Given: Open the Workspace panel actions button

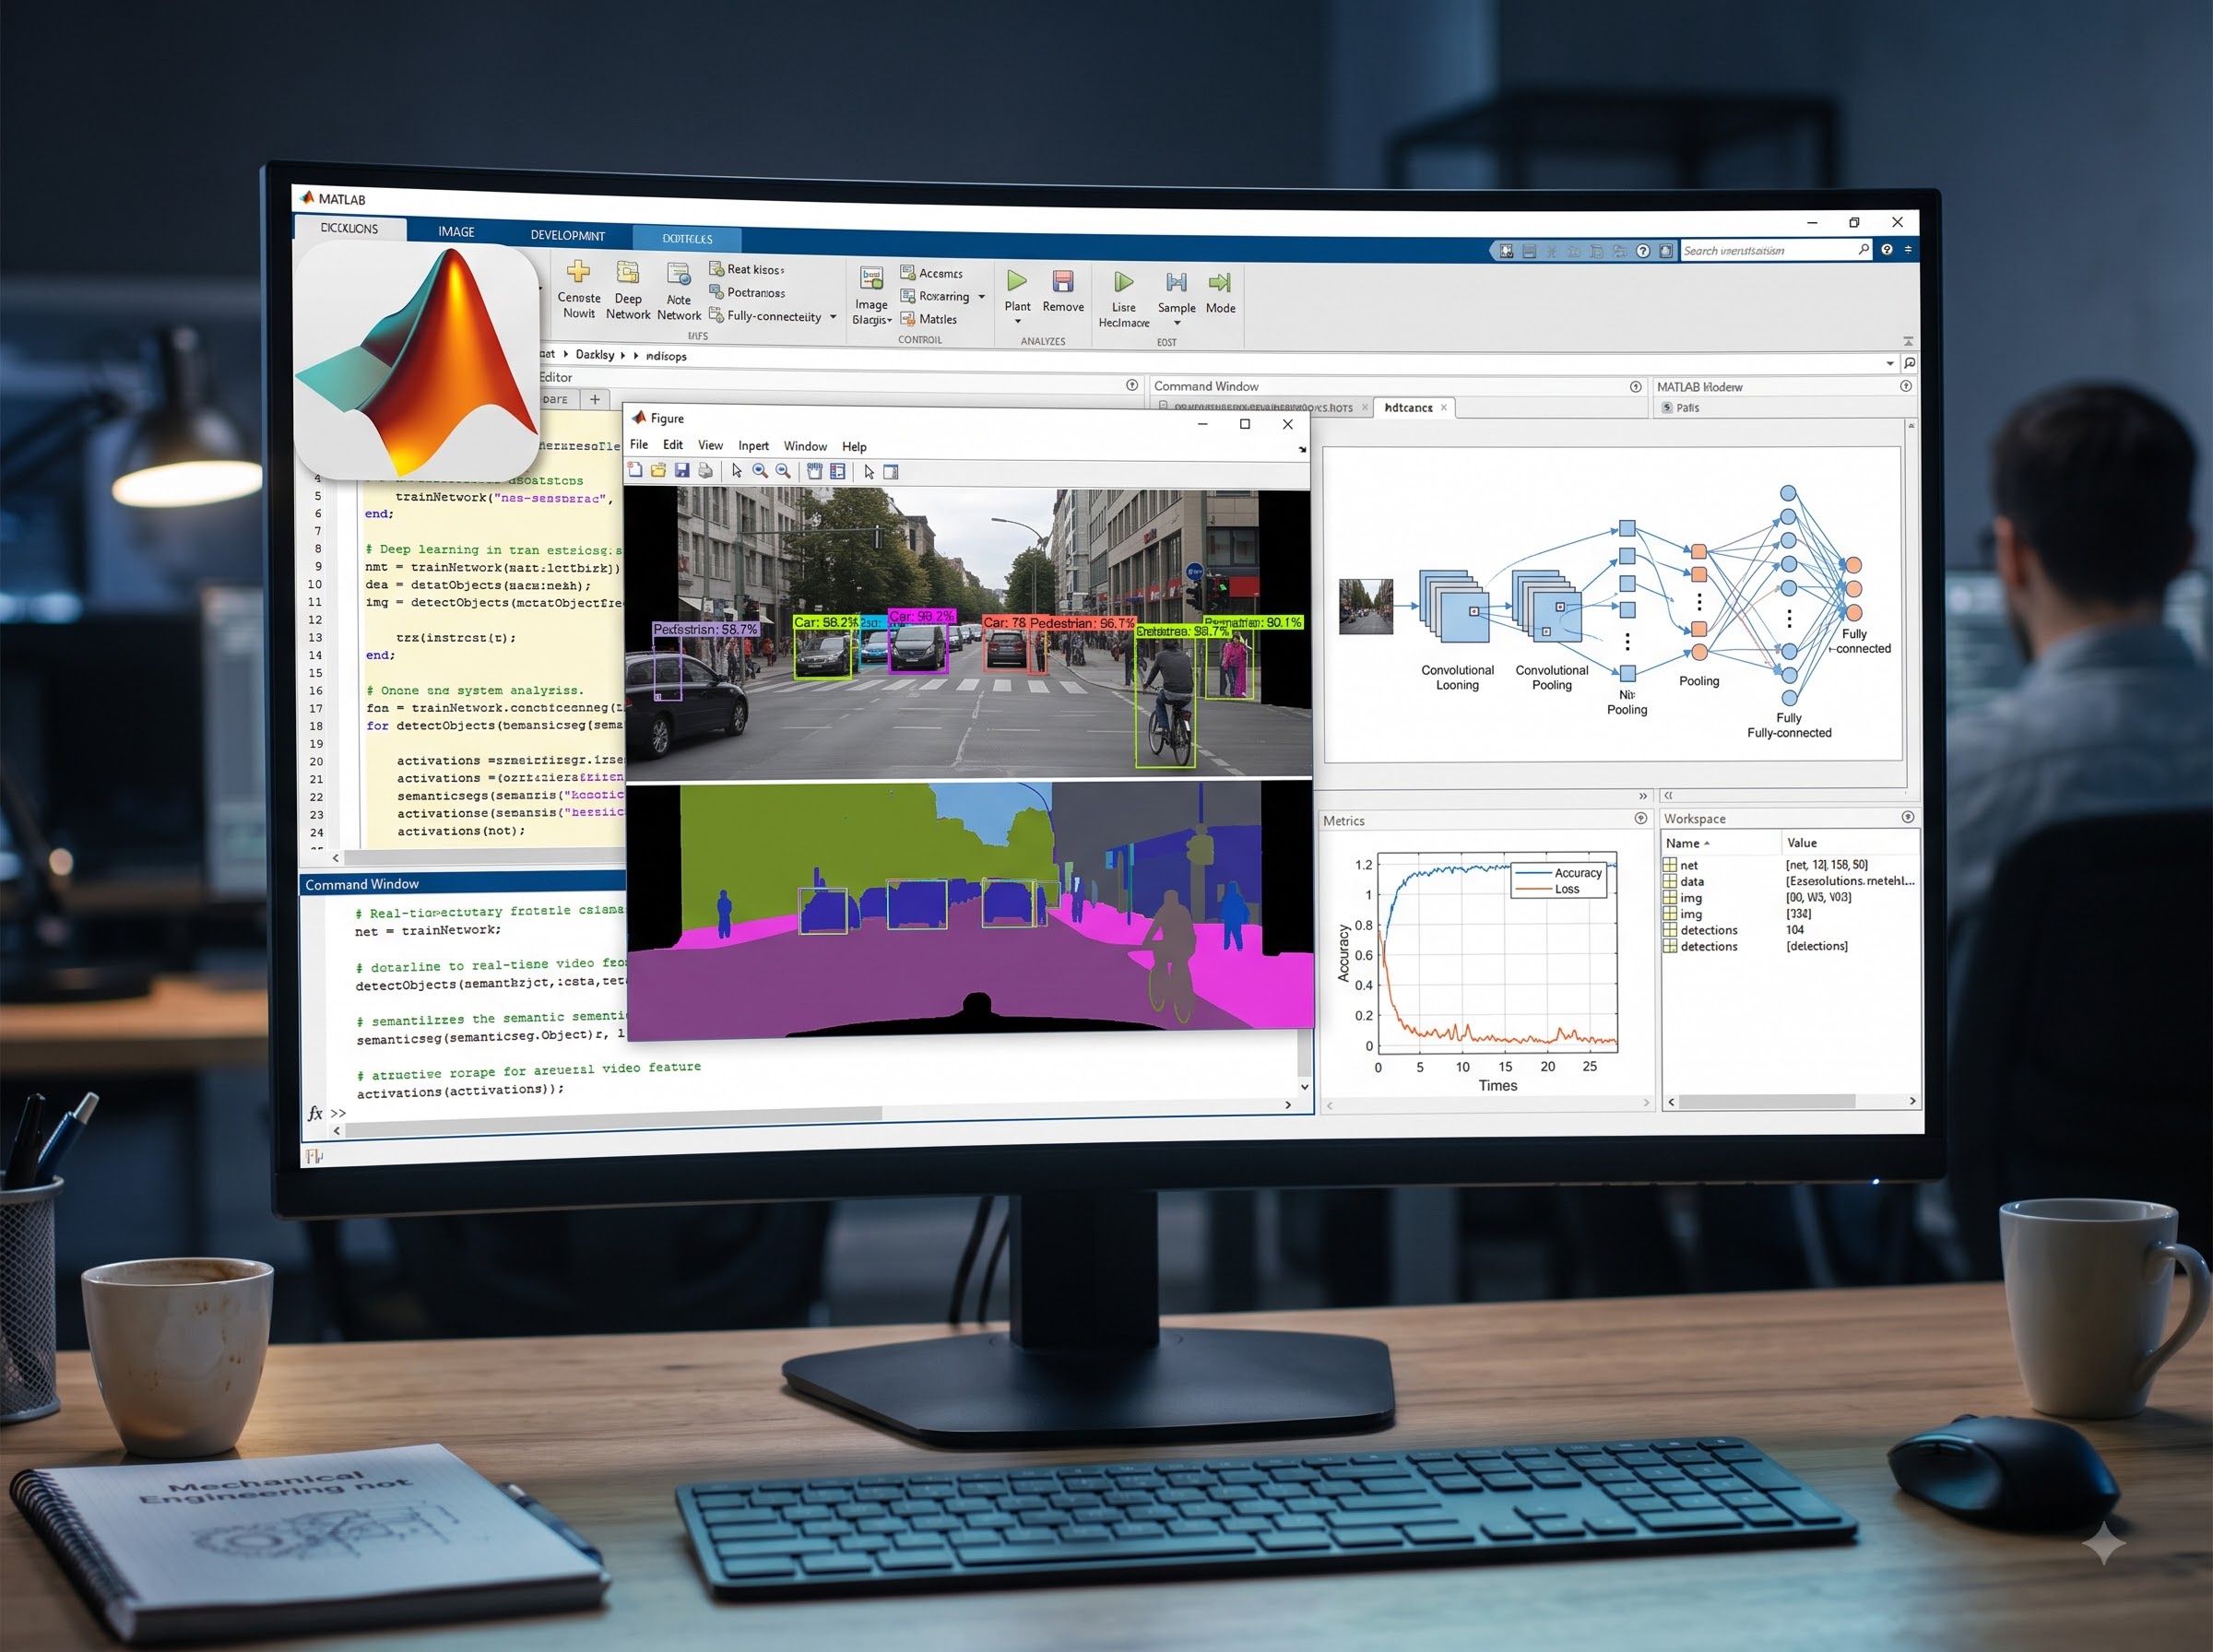Looking at the screenshot, I should click(x=1907, y=817).
